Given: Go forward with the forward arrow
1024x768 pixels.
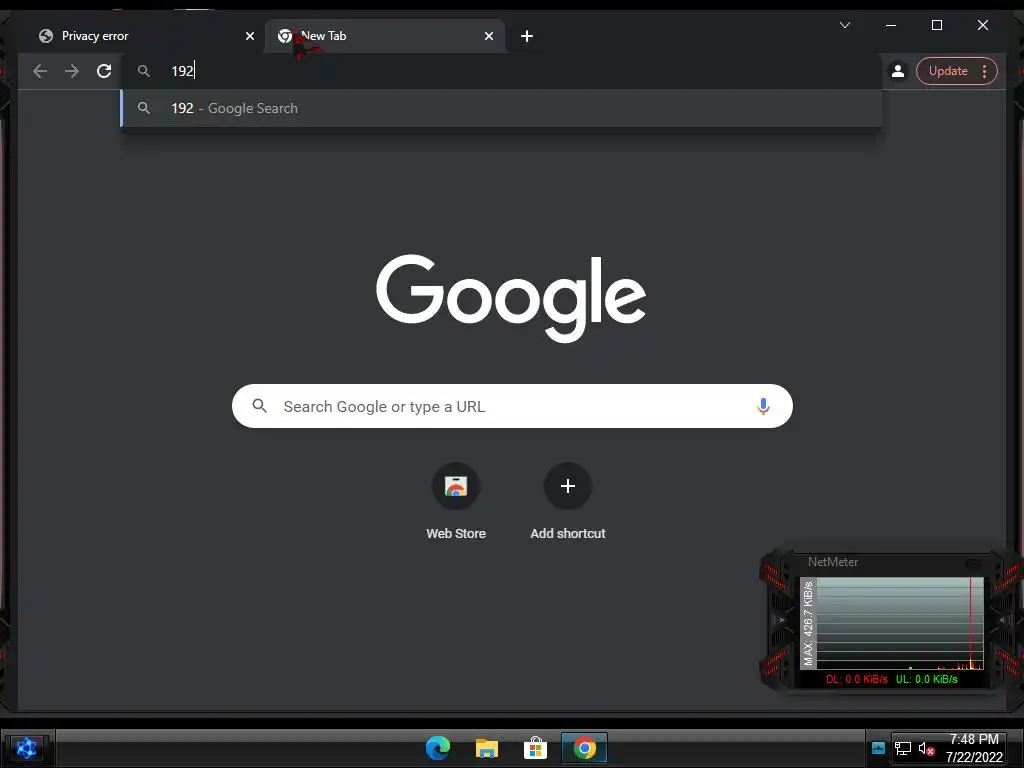Looking at the screenshot, I should tap(72, 71).
